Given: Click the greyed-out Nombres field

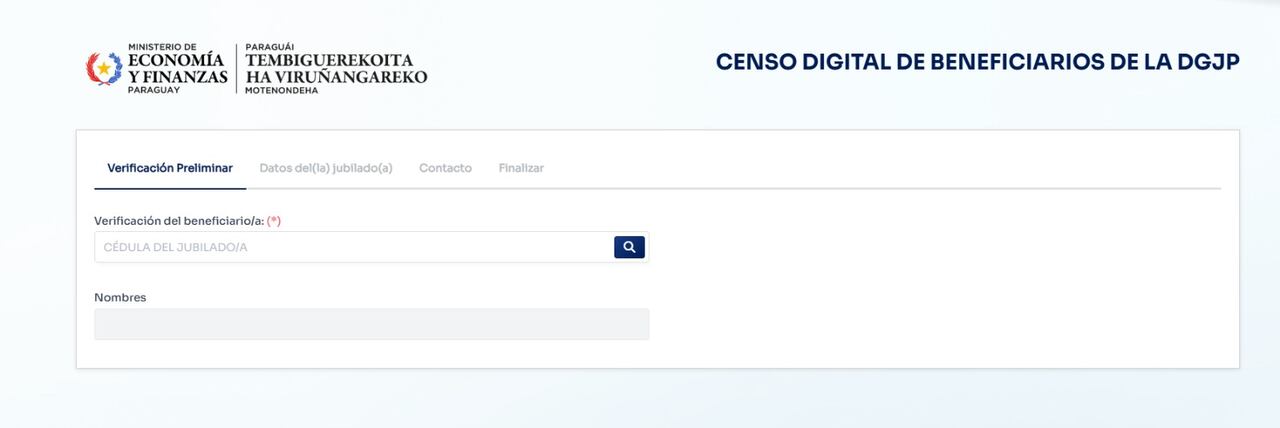Looking at the screenshot, I should click(372, 324).
